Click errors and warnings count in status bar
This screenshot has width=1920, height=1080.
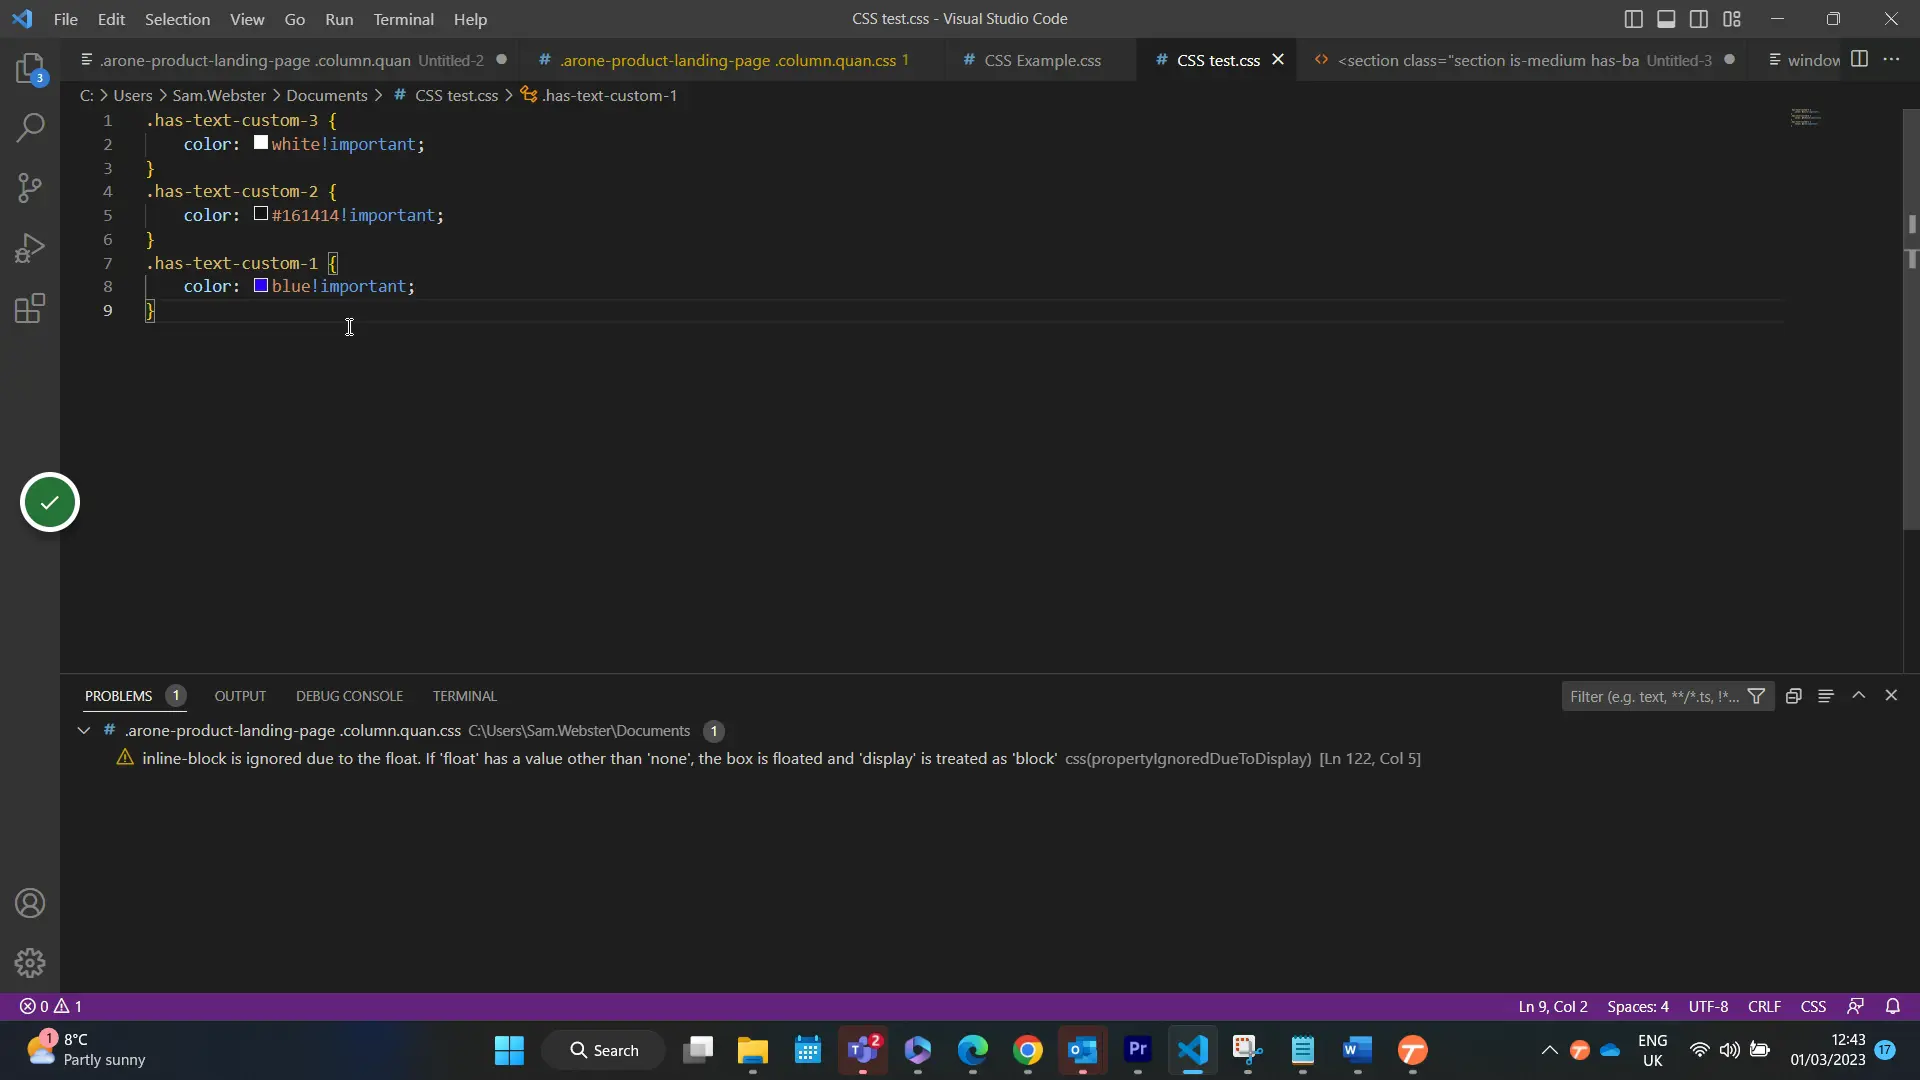click(x=51, y=1007)
